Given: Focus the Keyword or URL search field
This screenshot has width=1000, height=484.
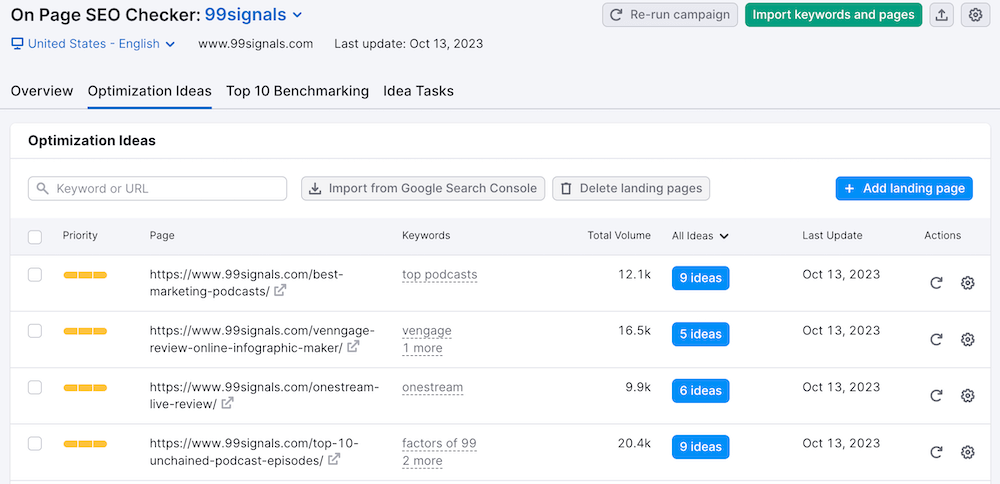Looking at the screenshot, I should tap(158, 188).
